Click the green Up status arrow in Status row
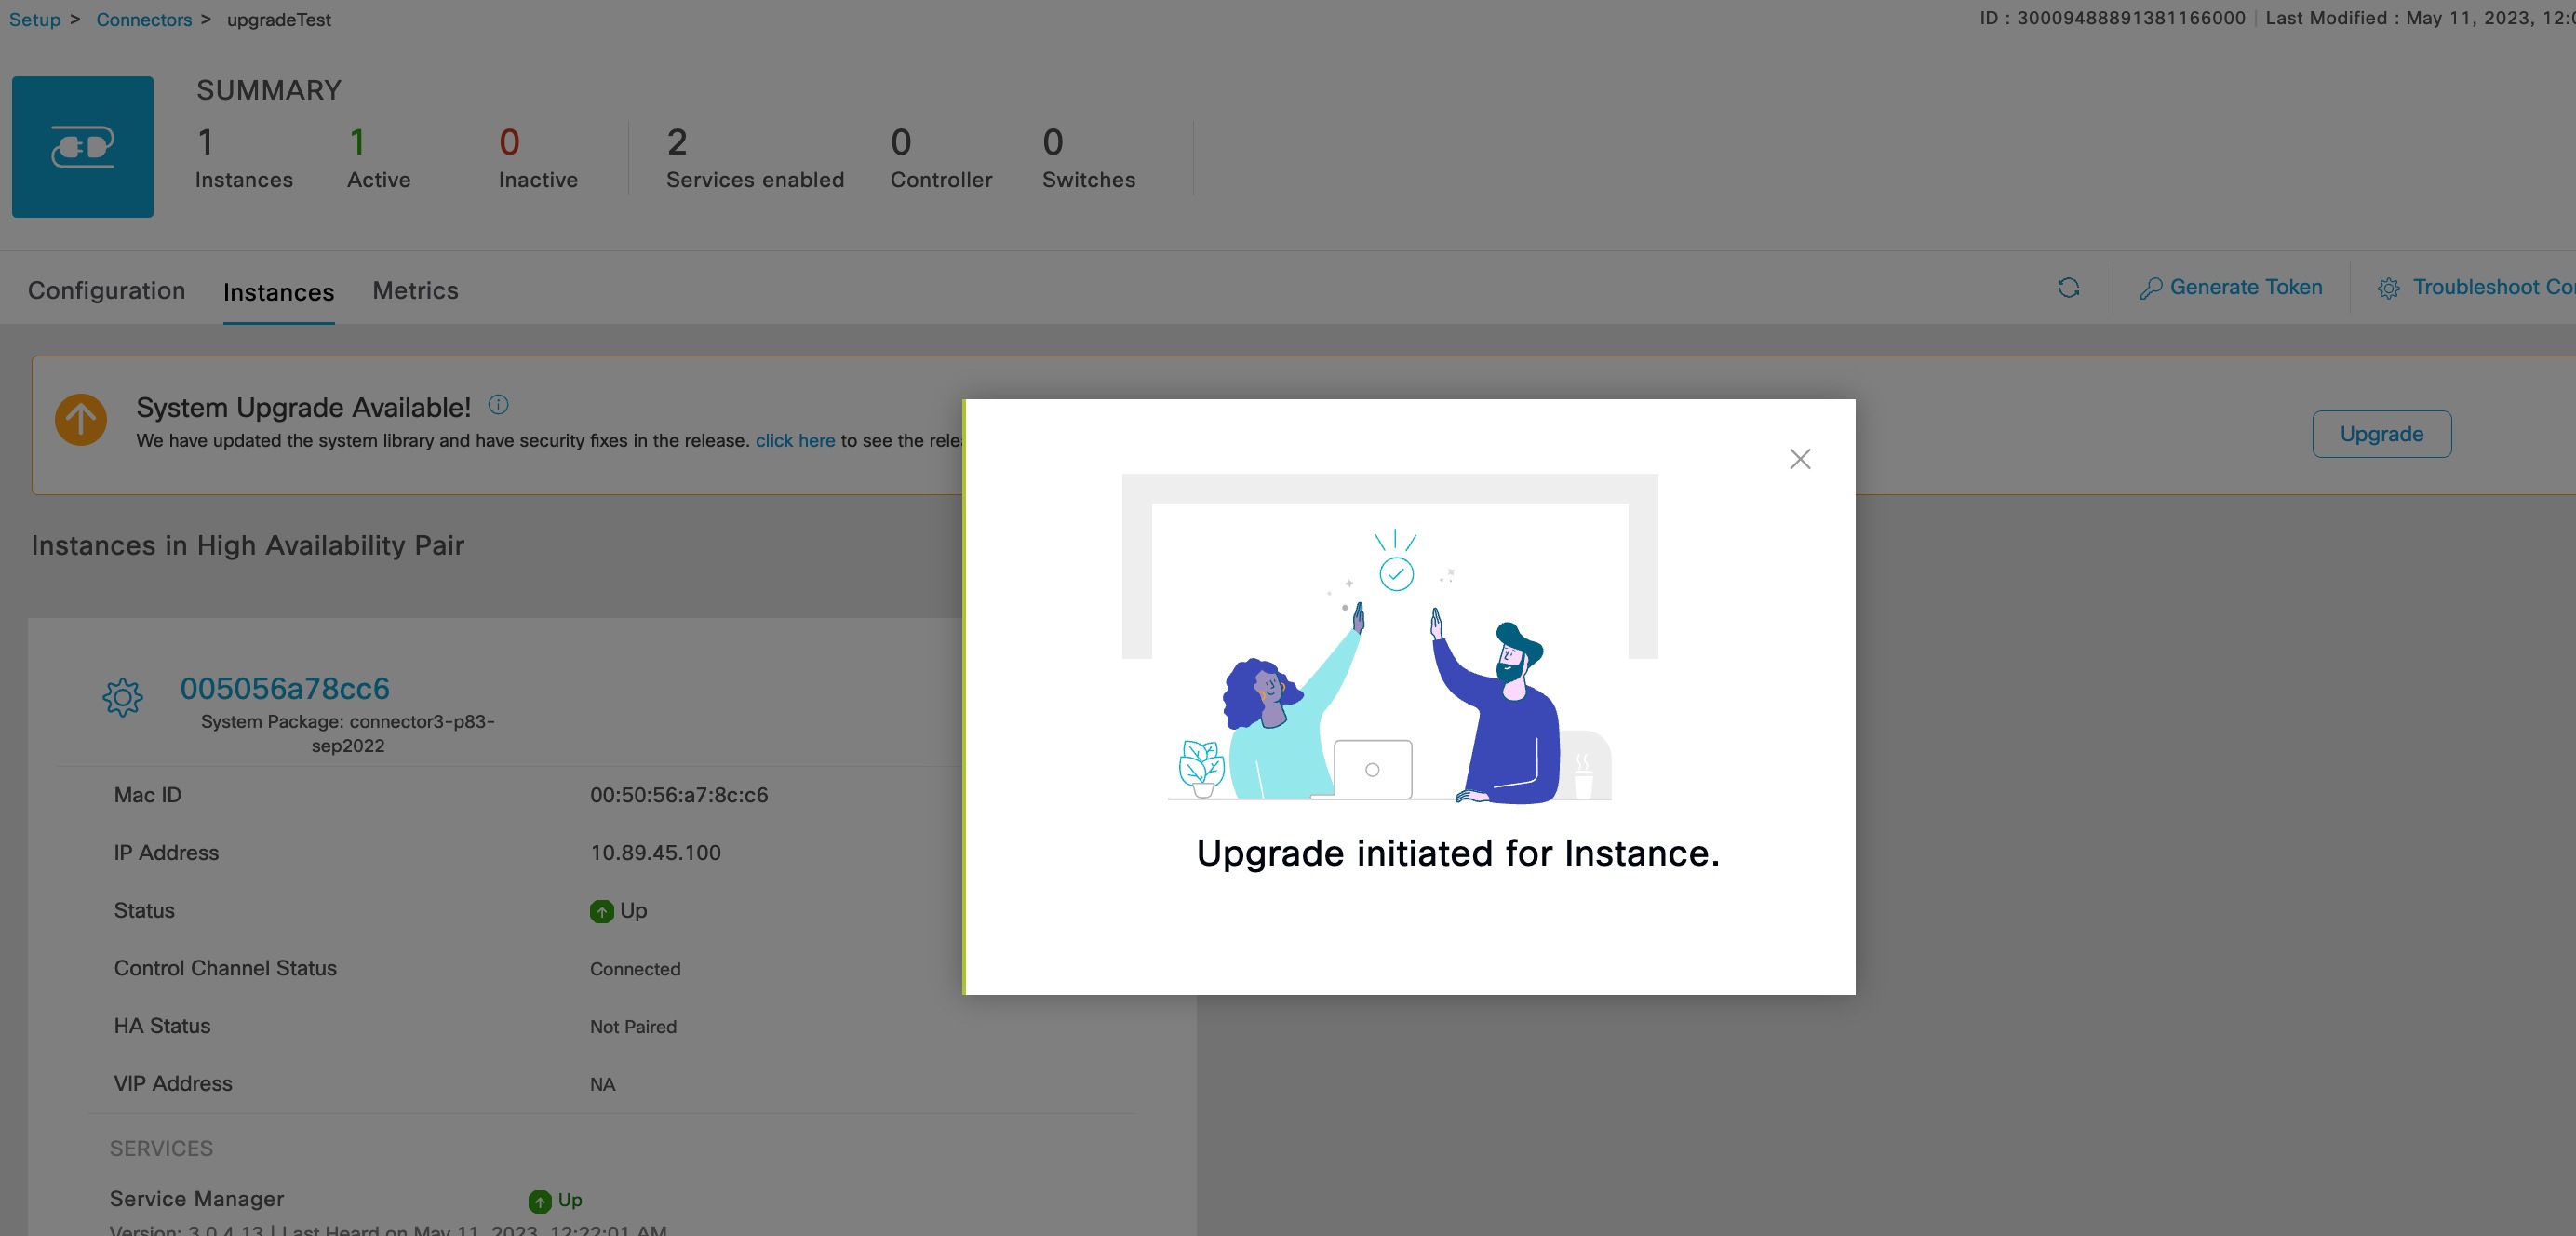Image resolution: width=2576 pixels, height=1236 pixels. click(x=601, y=911)
